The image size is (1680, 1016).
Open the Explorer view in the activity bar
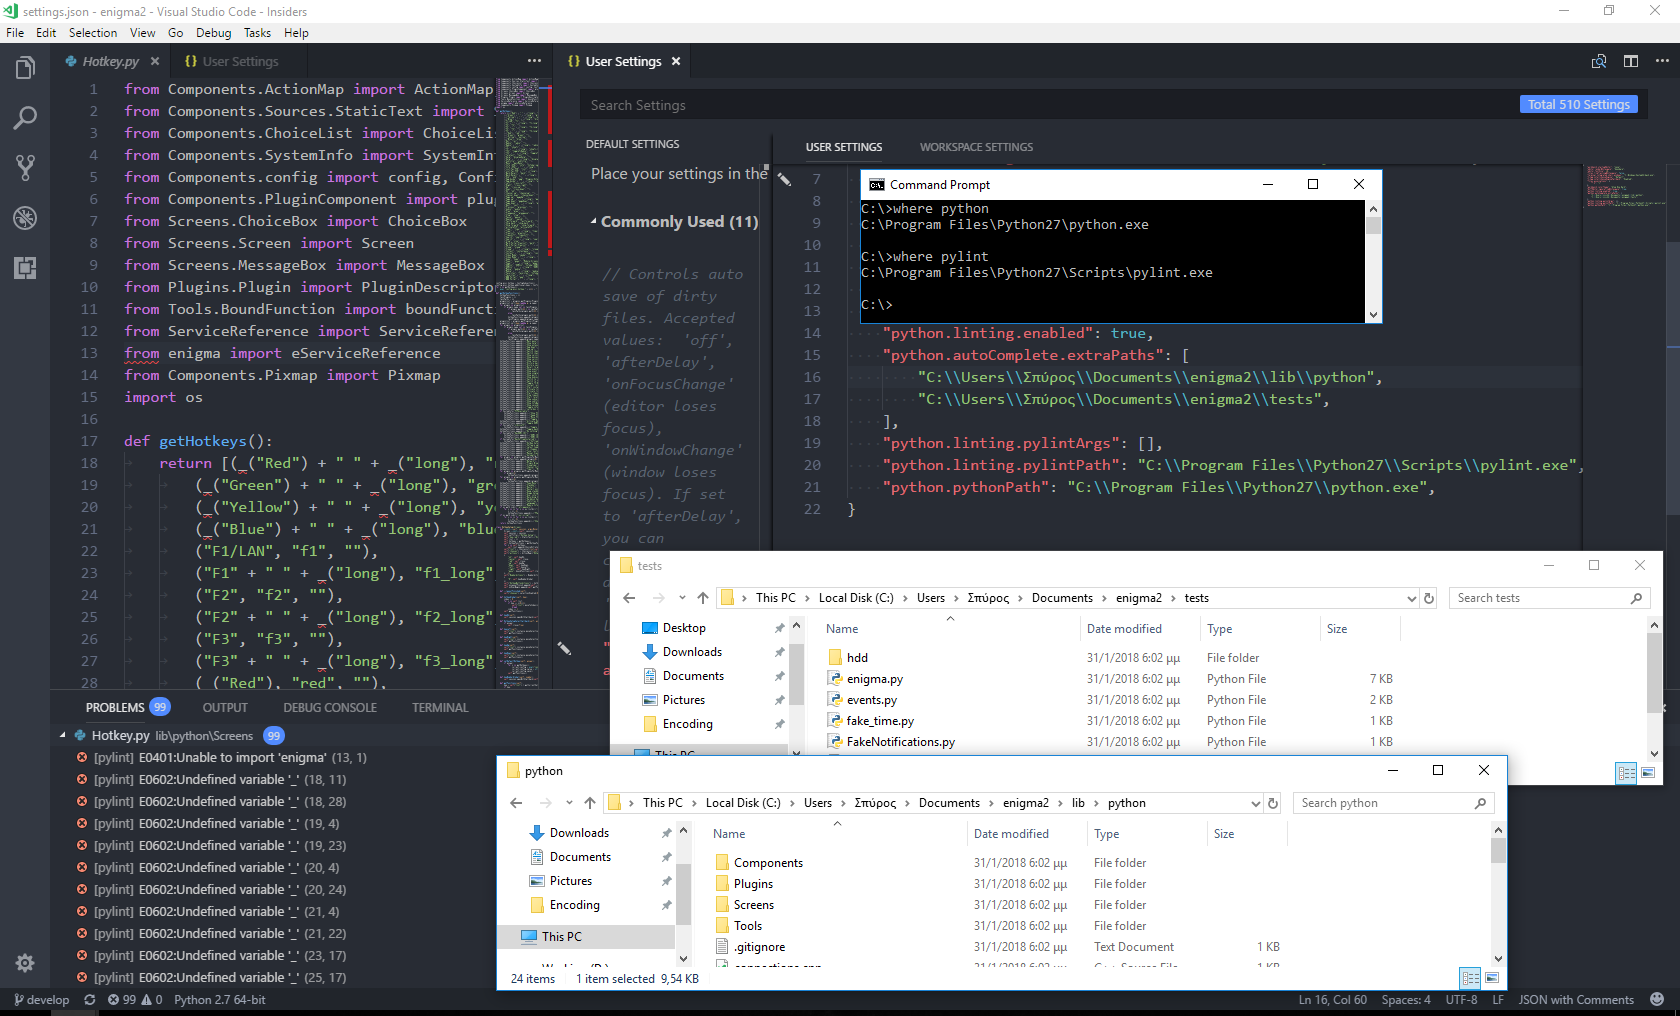[x=25, y=68]
